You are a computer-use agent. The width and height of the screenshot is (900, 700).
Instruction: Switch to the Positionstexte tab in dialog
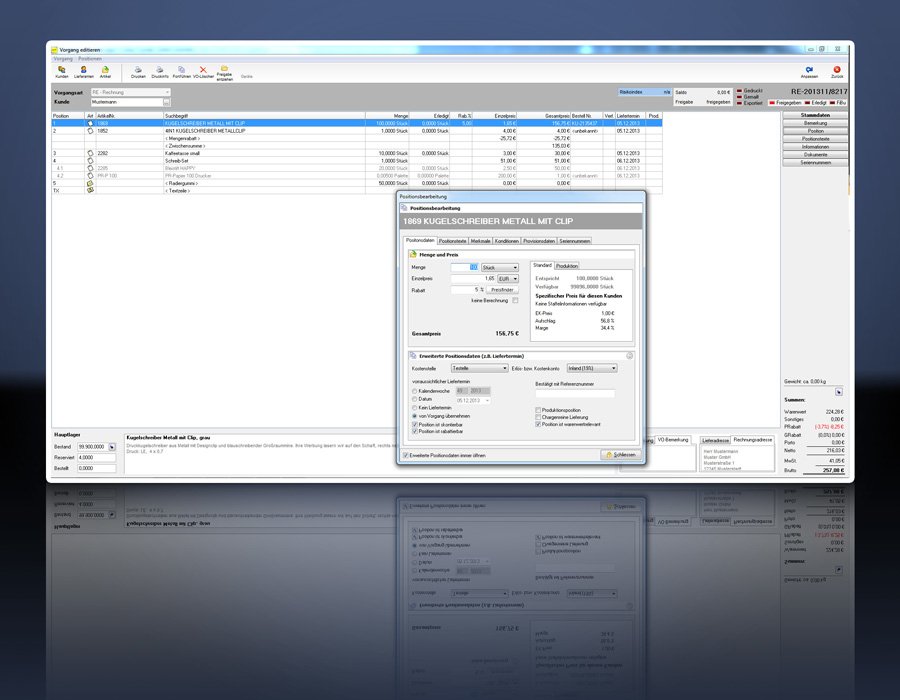[x=453, y=241]
